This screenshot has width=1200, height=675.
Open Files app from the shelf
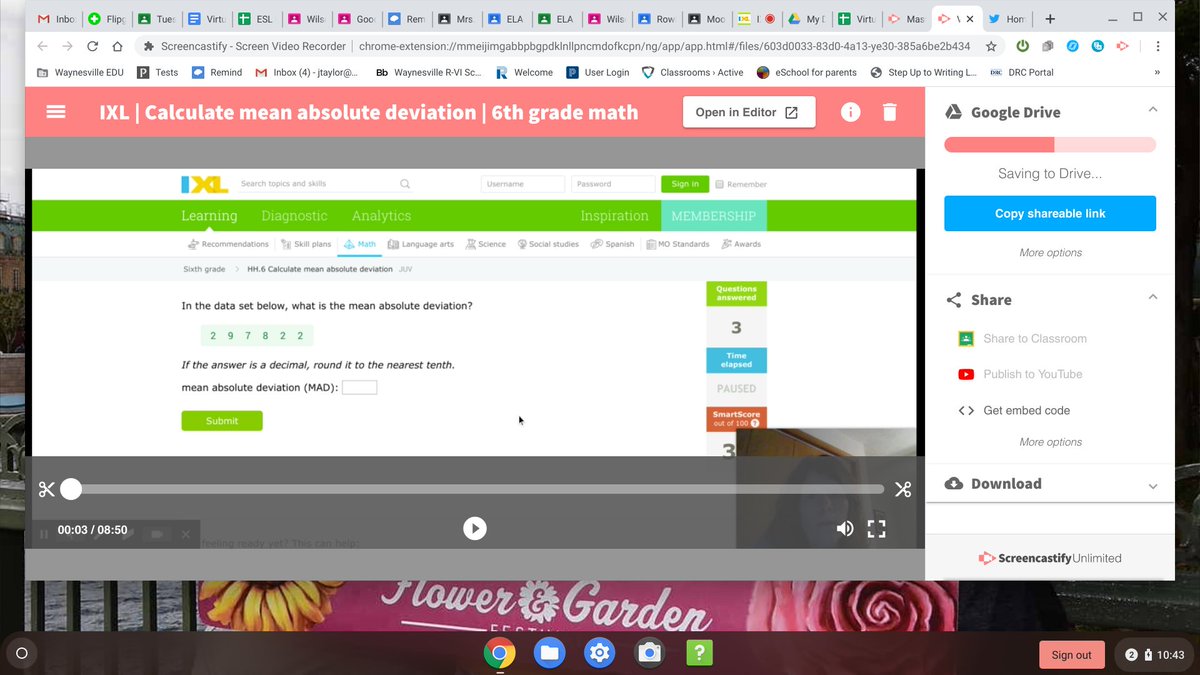(x=549, y=654)
